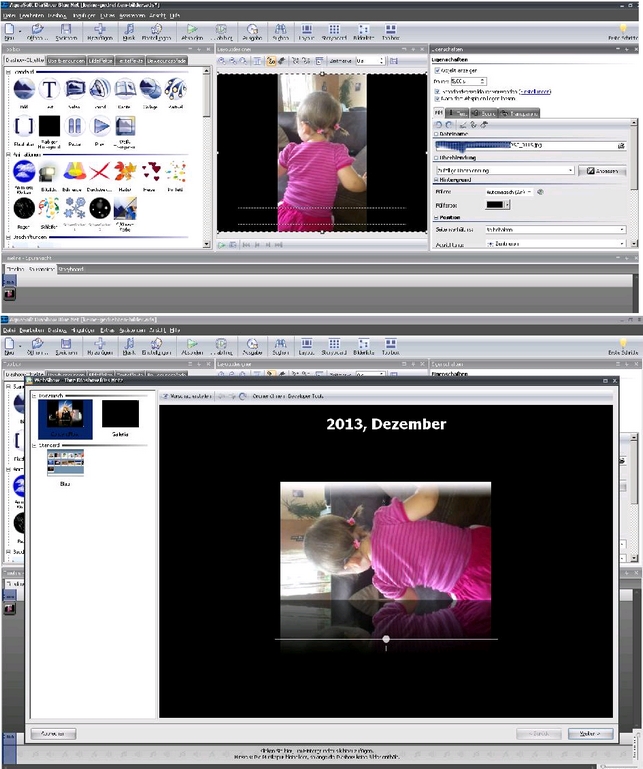Click the Weiter button in the wizard dialog

click(589, 733)
